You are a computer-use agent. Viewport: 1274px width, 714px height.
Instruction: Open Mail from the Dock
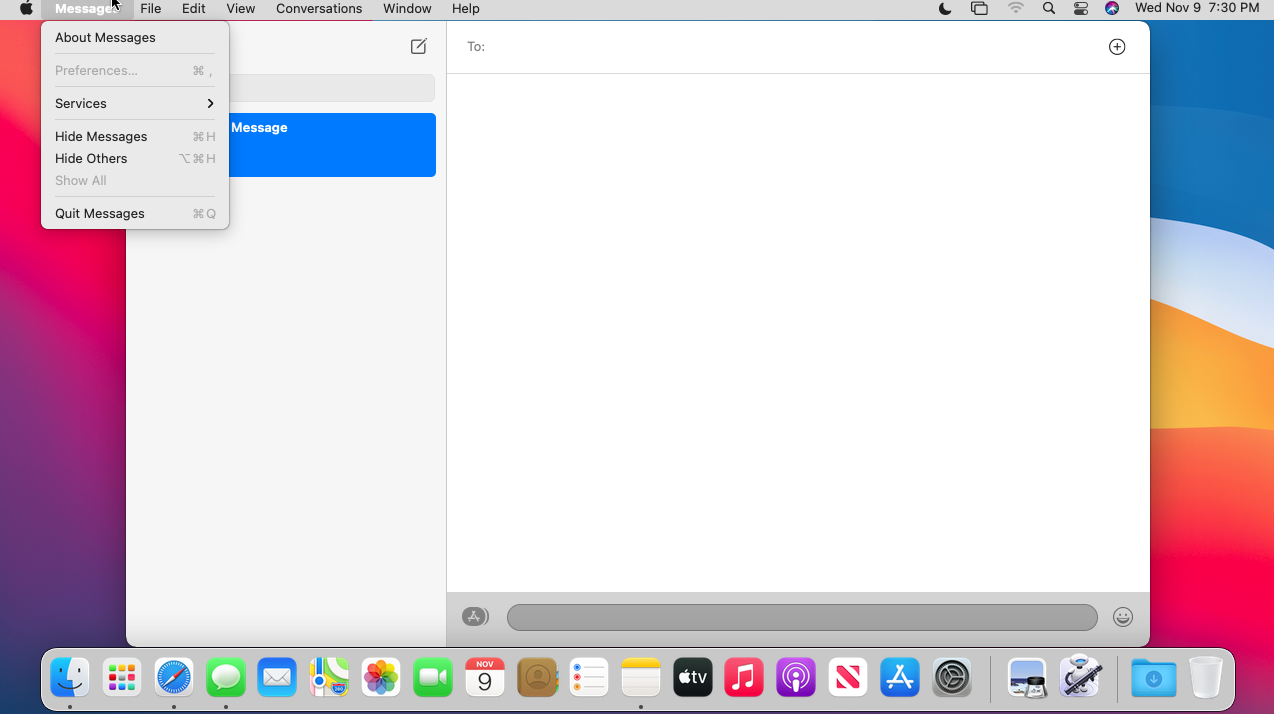[x=277, y=678]
